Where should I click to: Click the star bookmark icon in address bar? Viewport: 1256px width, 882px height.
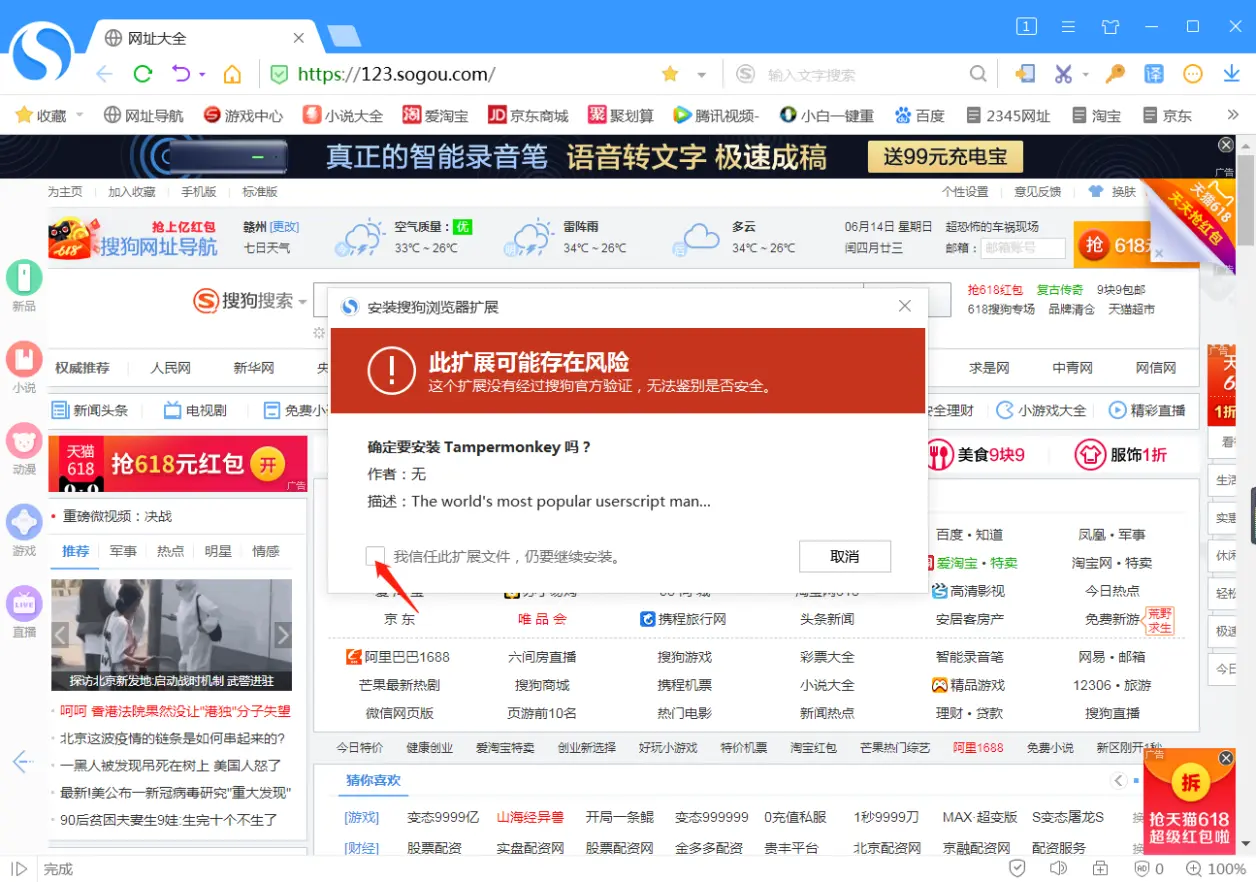click(x=670, y=74)
